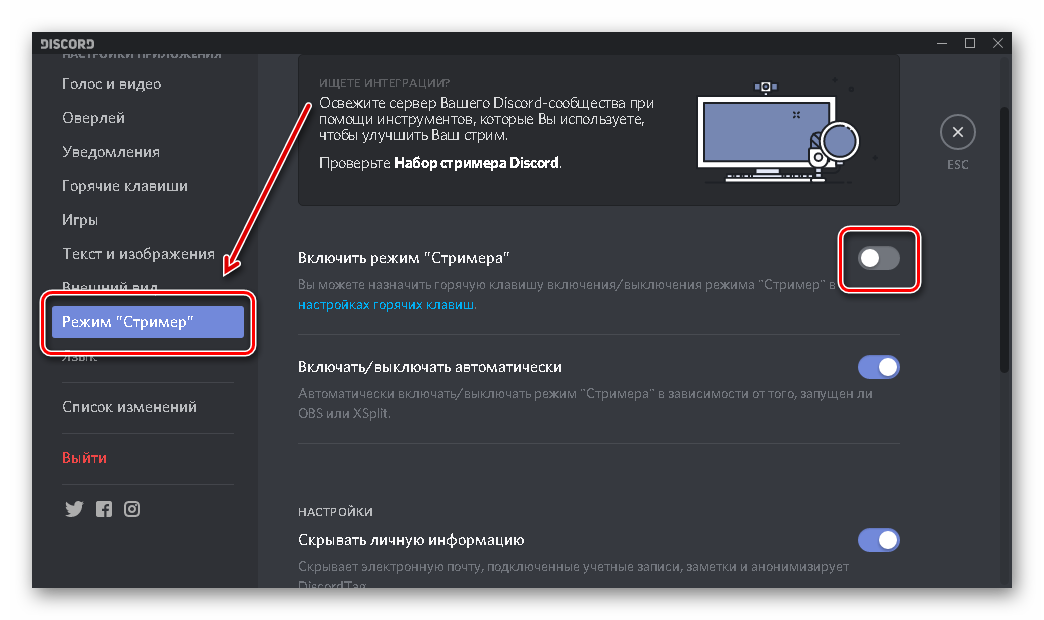The height and width of the screenshot is (620, 1044).
Task: Open Текст и изображения settings
Action: click(x=138, y=254)
